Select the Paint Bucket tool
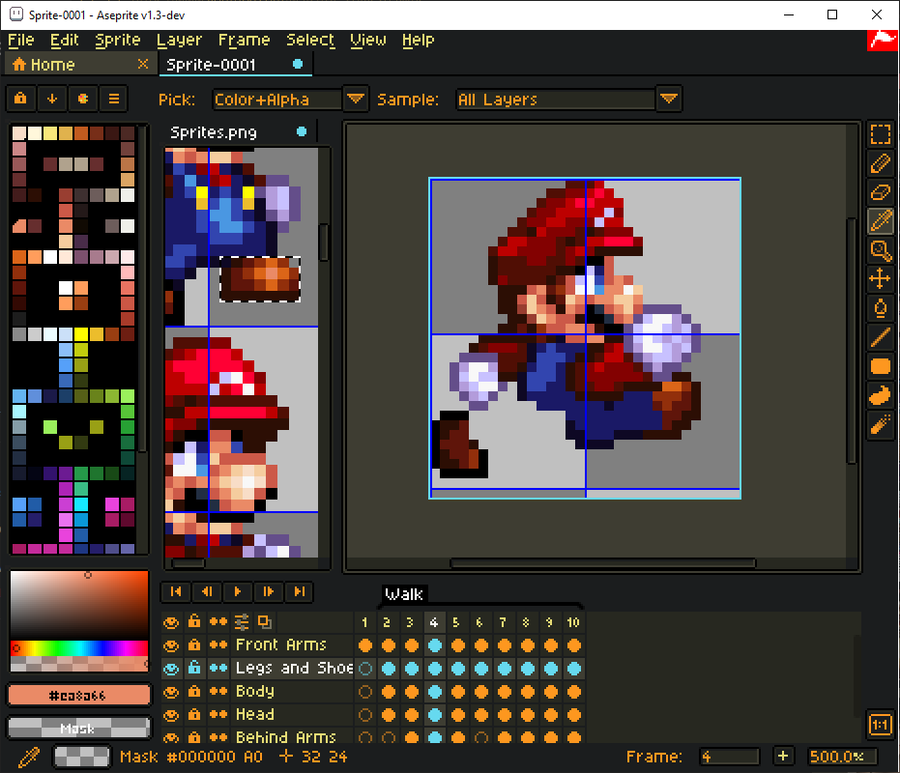Viewport: 900px width, 773px height. pyautogui.click(x=880, y=309)
